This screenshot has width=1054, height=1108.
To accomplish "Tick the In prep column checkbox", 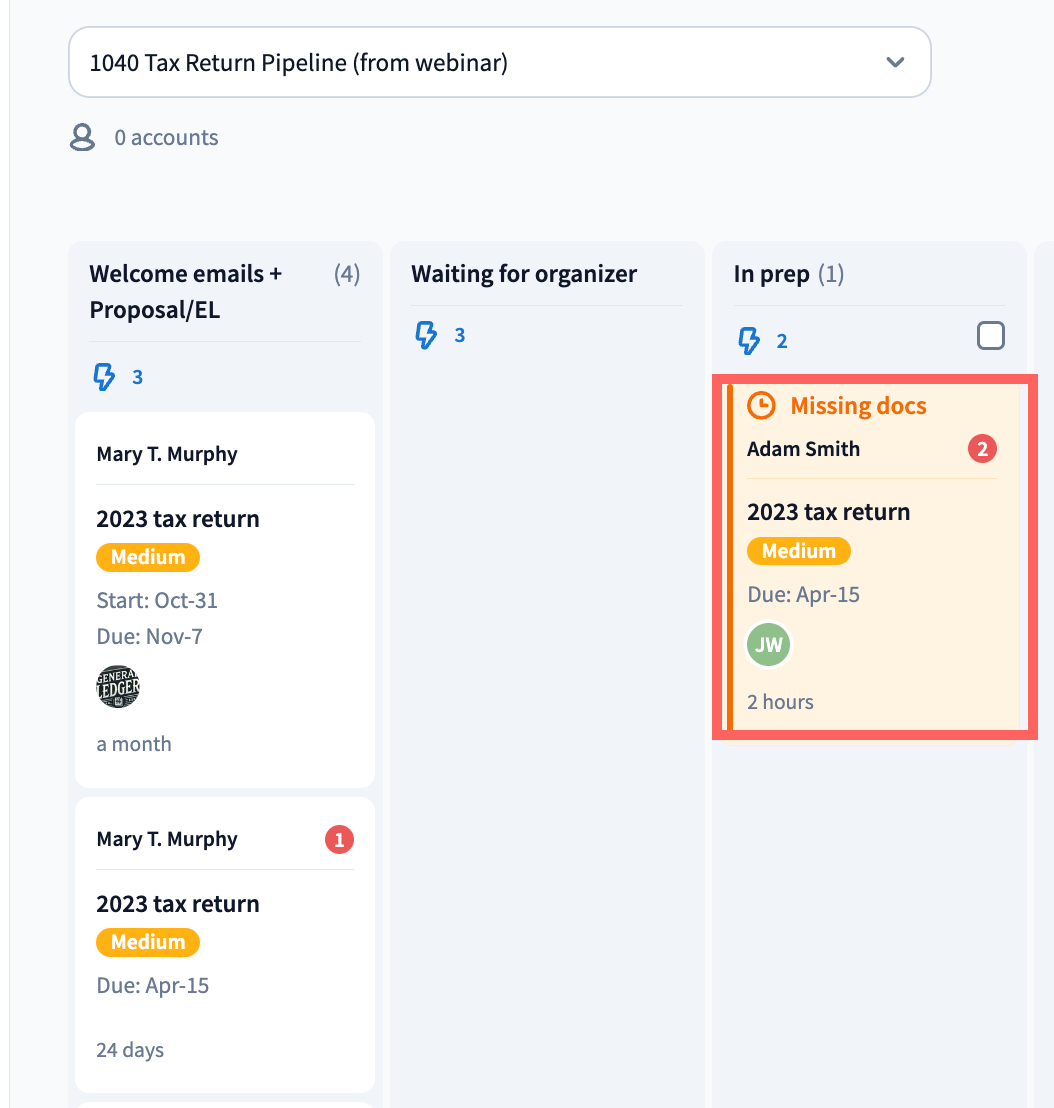I will tap(990, 336).
